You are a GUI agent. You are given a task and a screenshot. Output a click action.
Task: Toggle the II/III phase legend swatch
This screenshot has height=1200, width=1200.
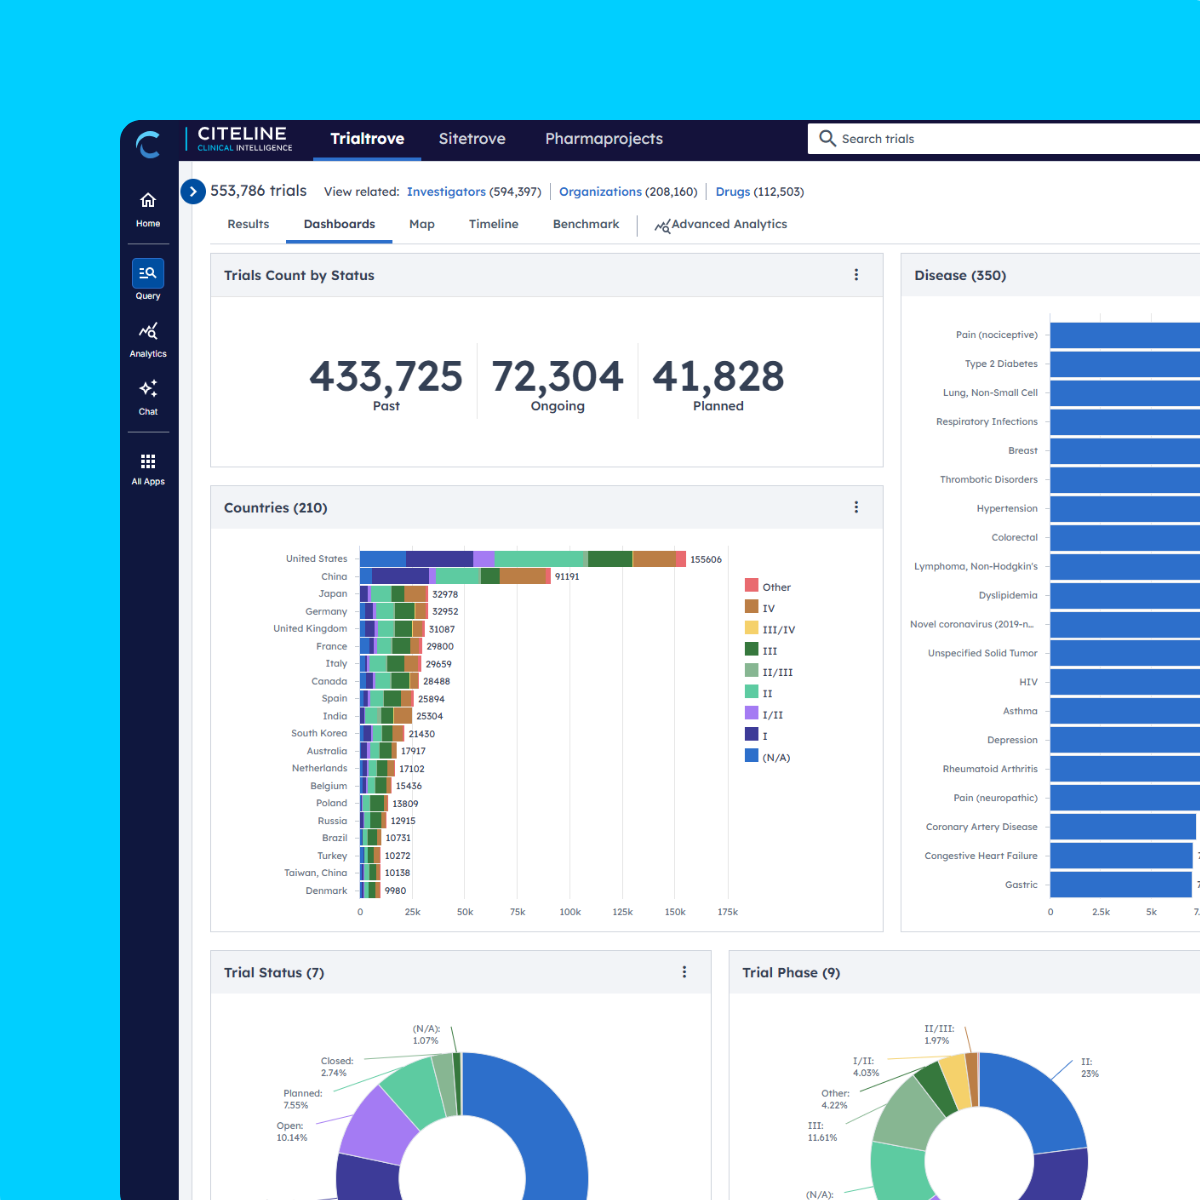click(x=751, y=670)
